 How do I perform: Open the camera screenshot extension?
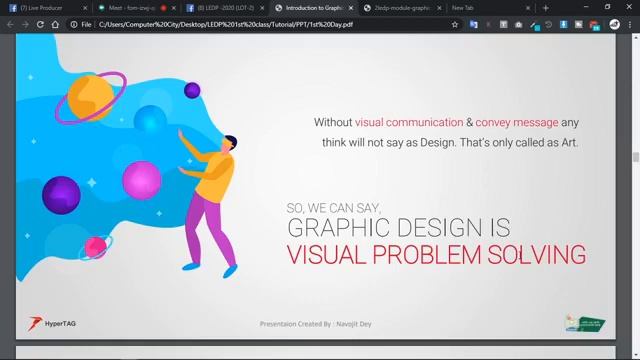[x=518, y=24]
